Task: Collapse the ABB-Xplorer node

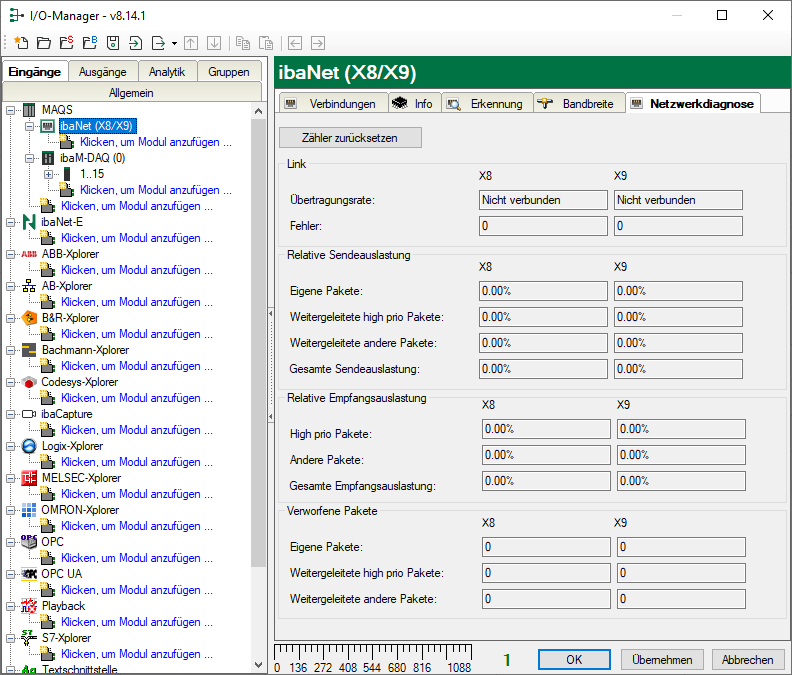Action: 10,254
